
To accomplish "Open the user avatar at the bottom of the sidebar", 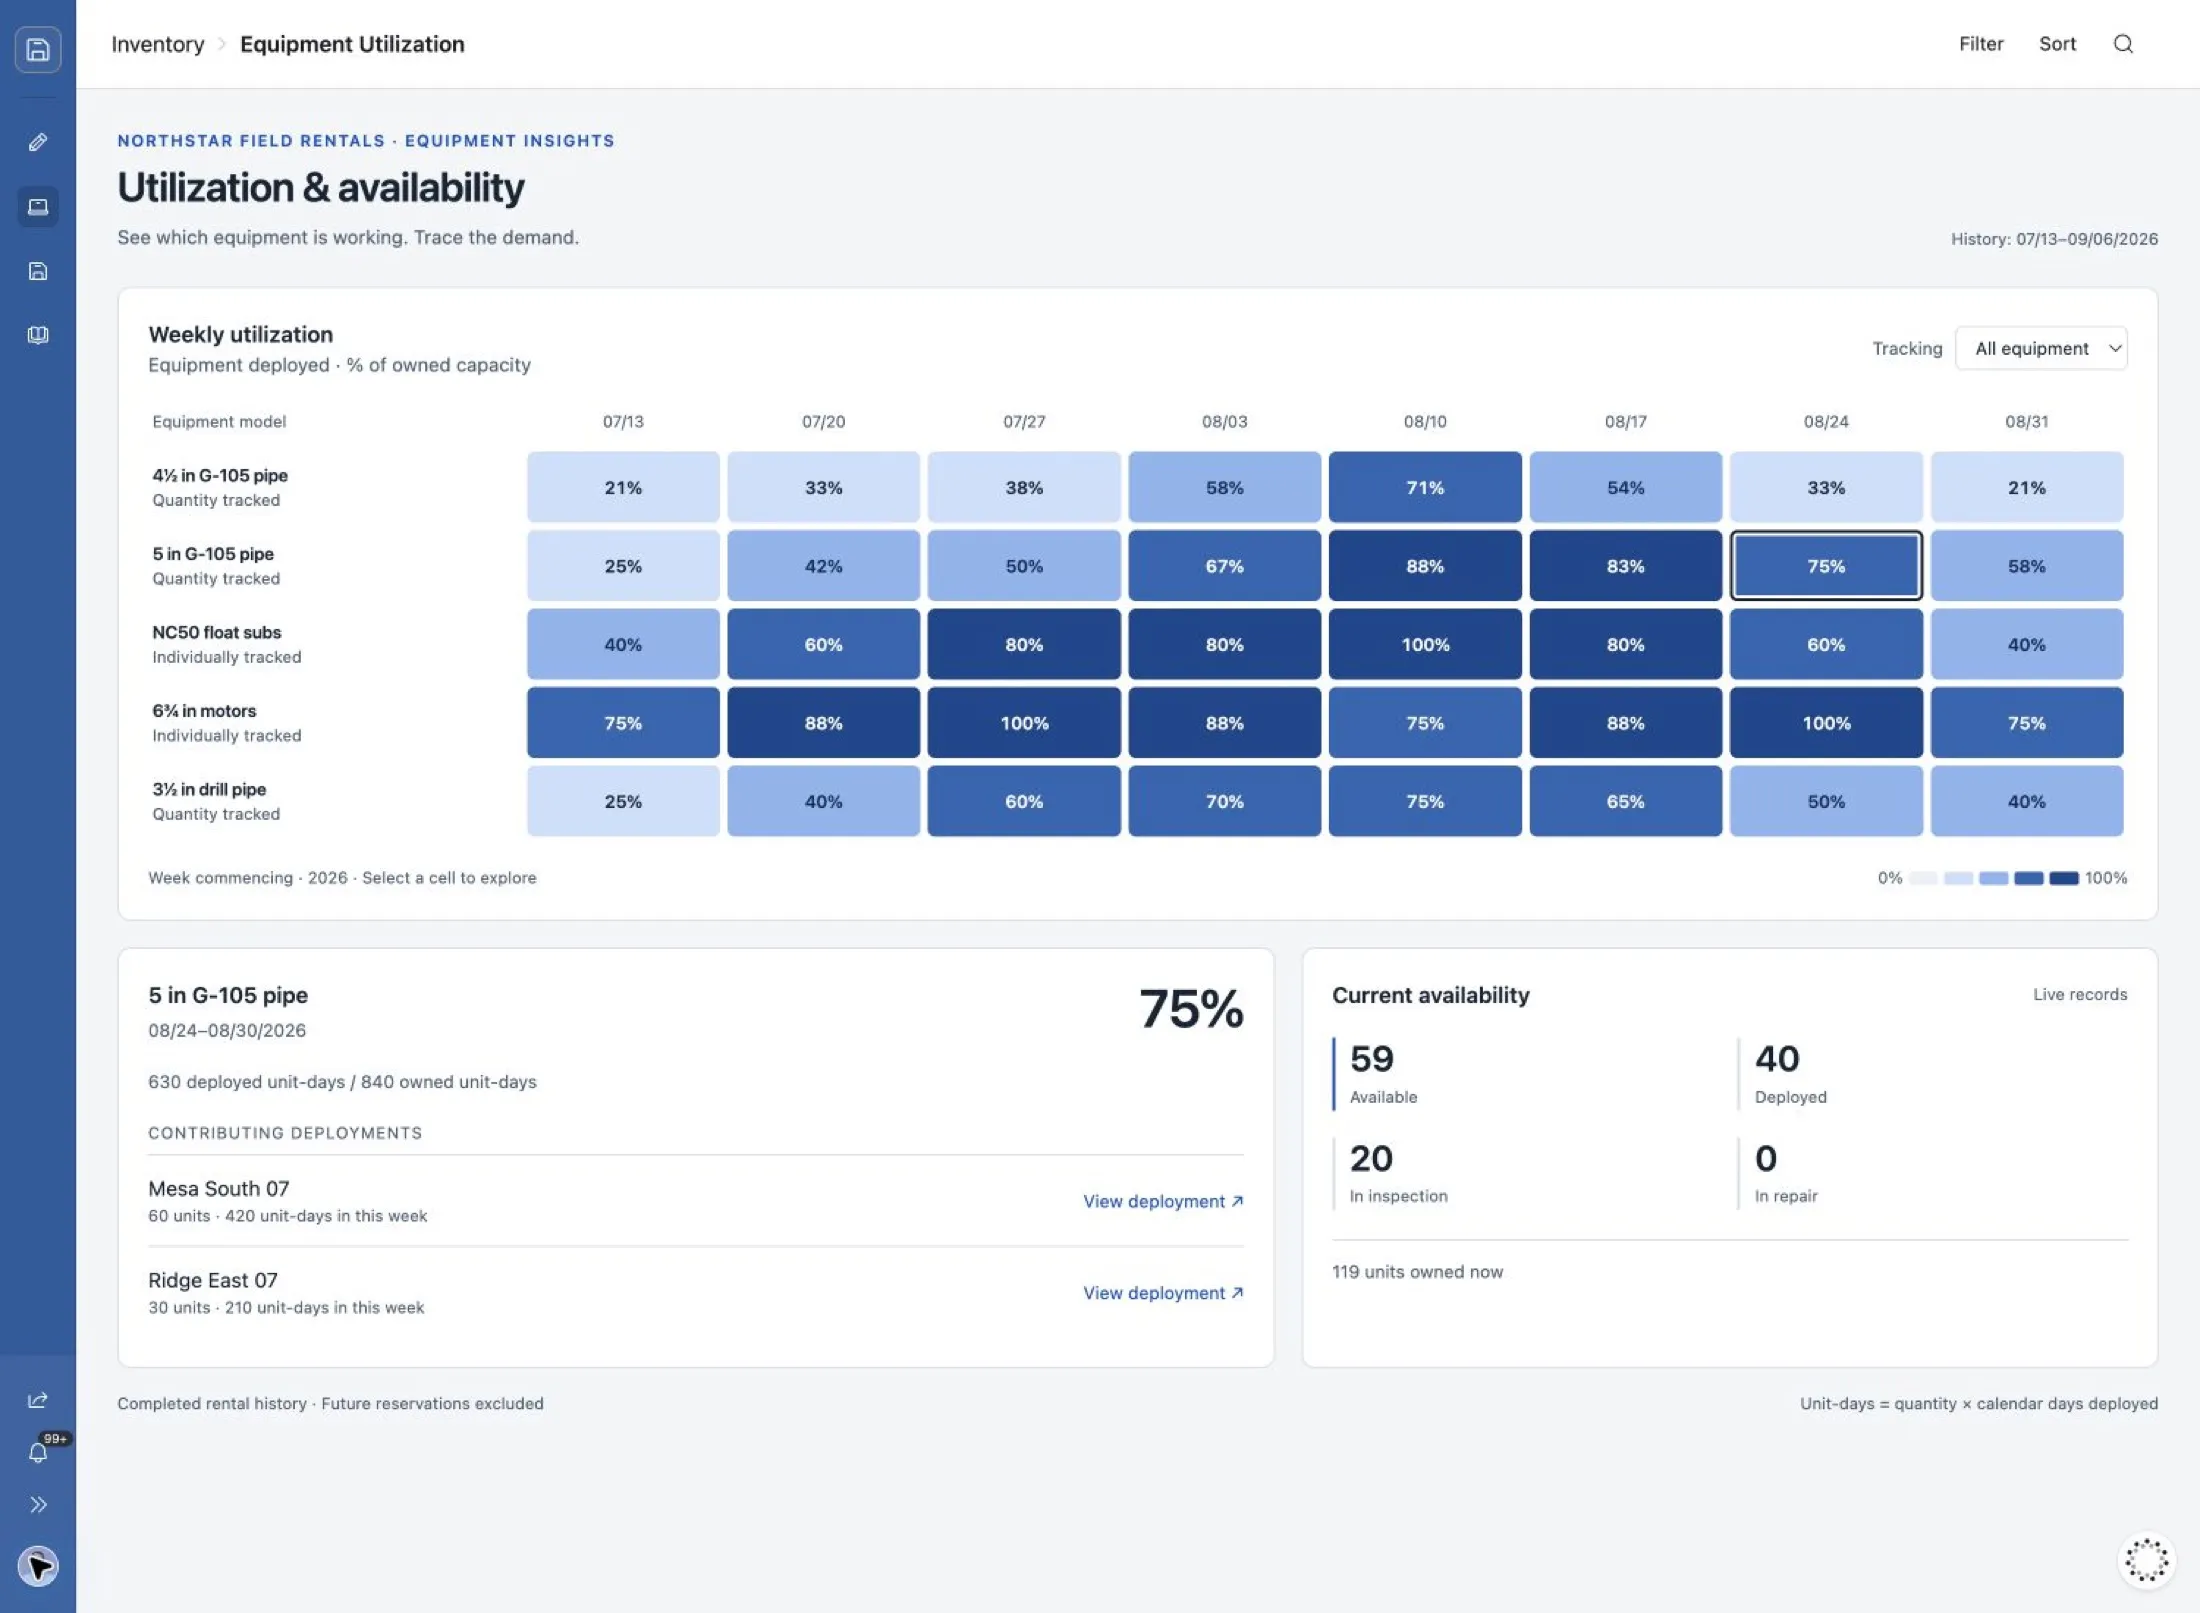I will click(38, 1566).
